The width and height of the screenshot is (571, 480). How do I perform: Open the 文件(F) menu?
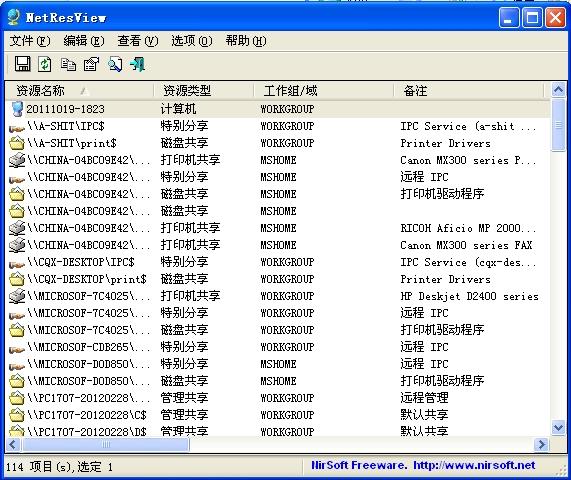click(30, 41)
